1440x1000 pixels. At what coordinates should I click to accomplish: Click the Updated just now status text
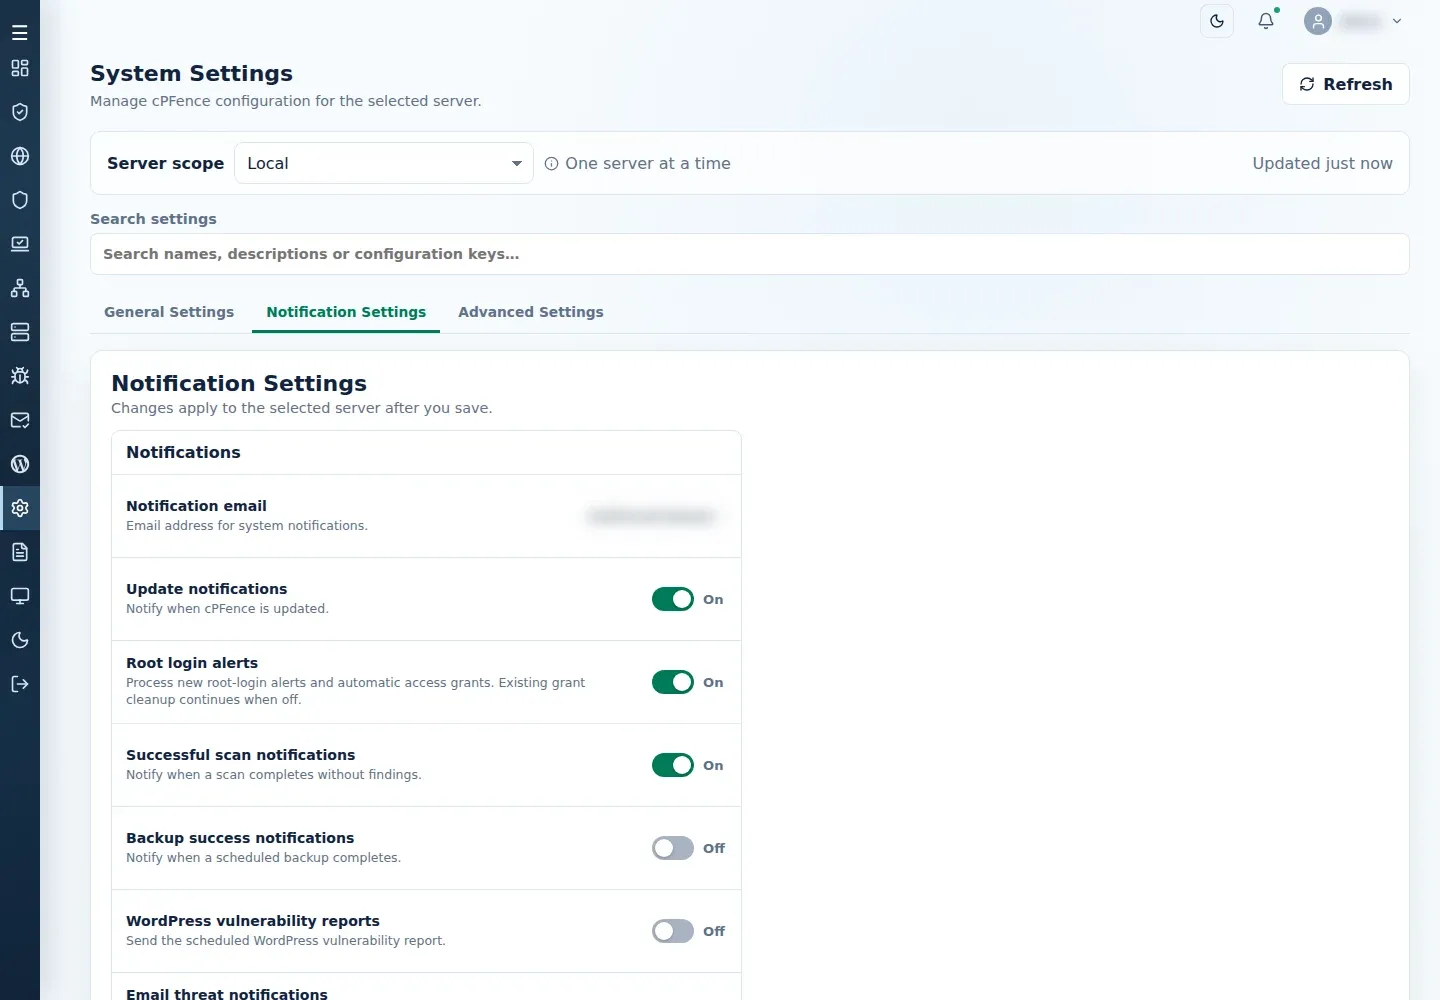1322,163
